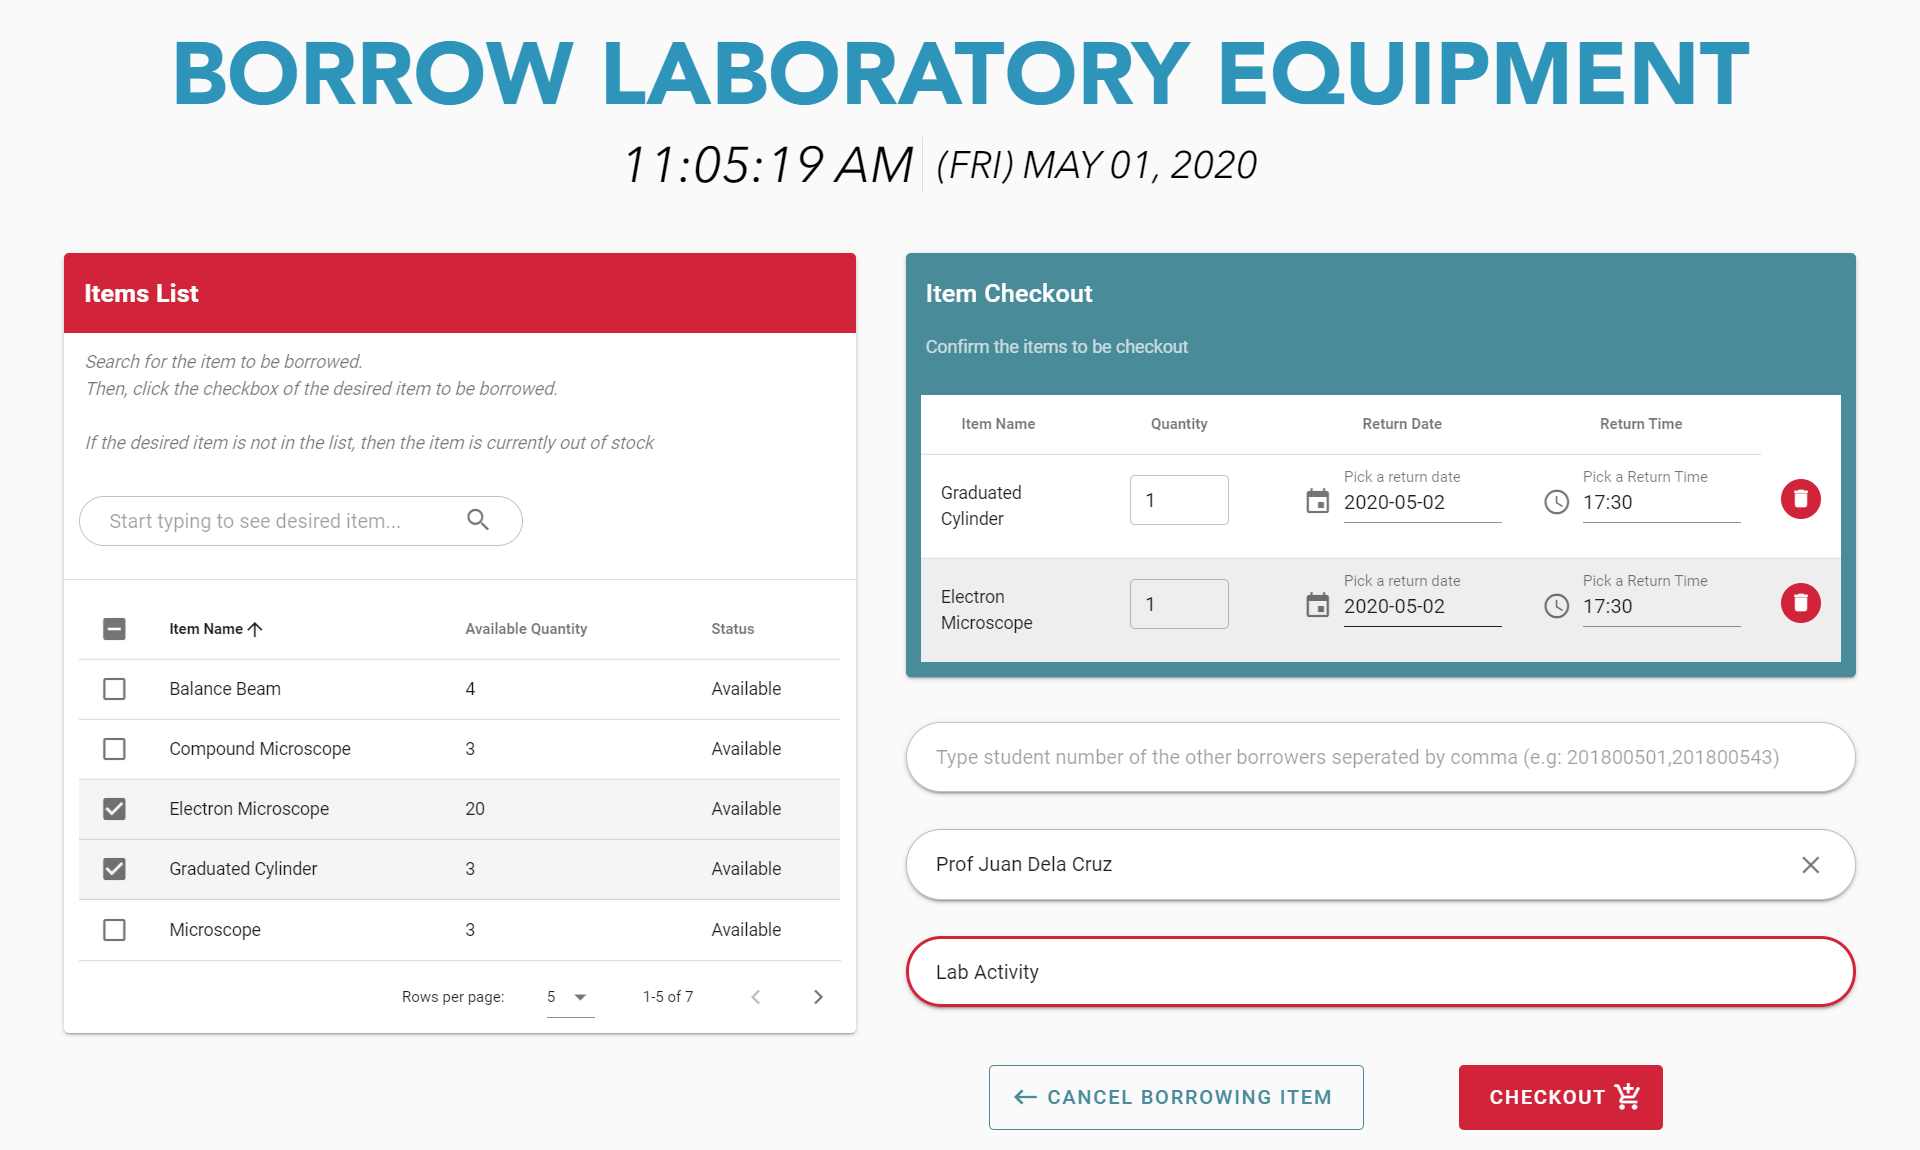This screenshot has width=1920, height=1150.
Task: Check the Balance Beam checkbox
Action: tap(115, 689)
